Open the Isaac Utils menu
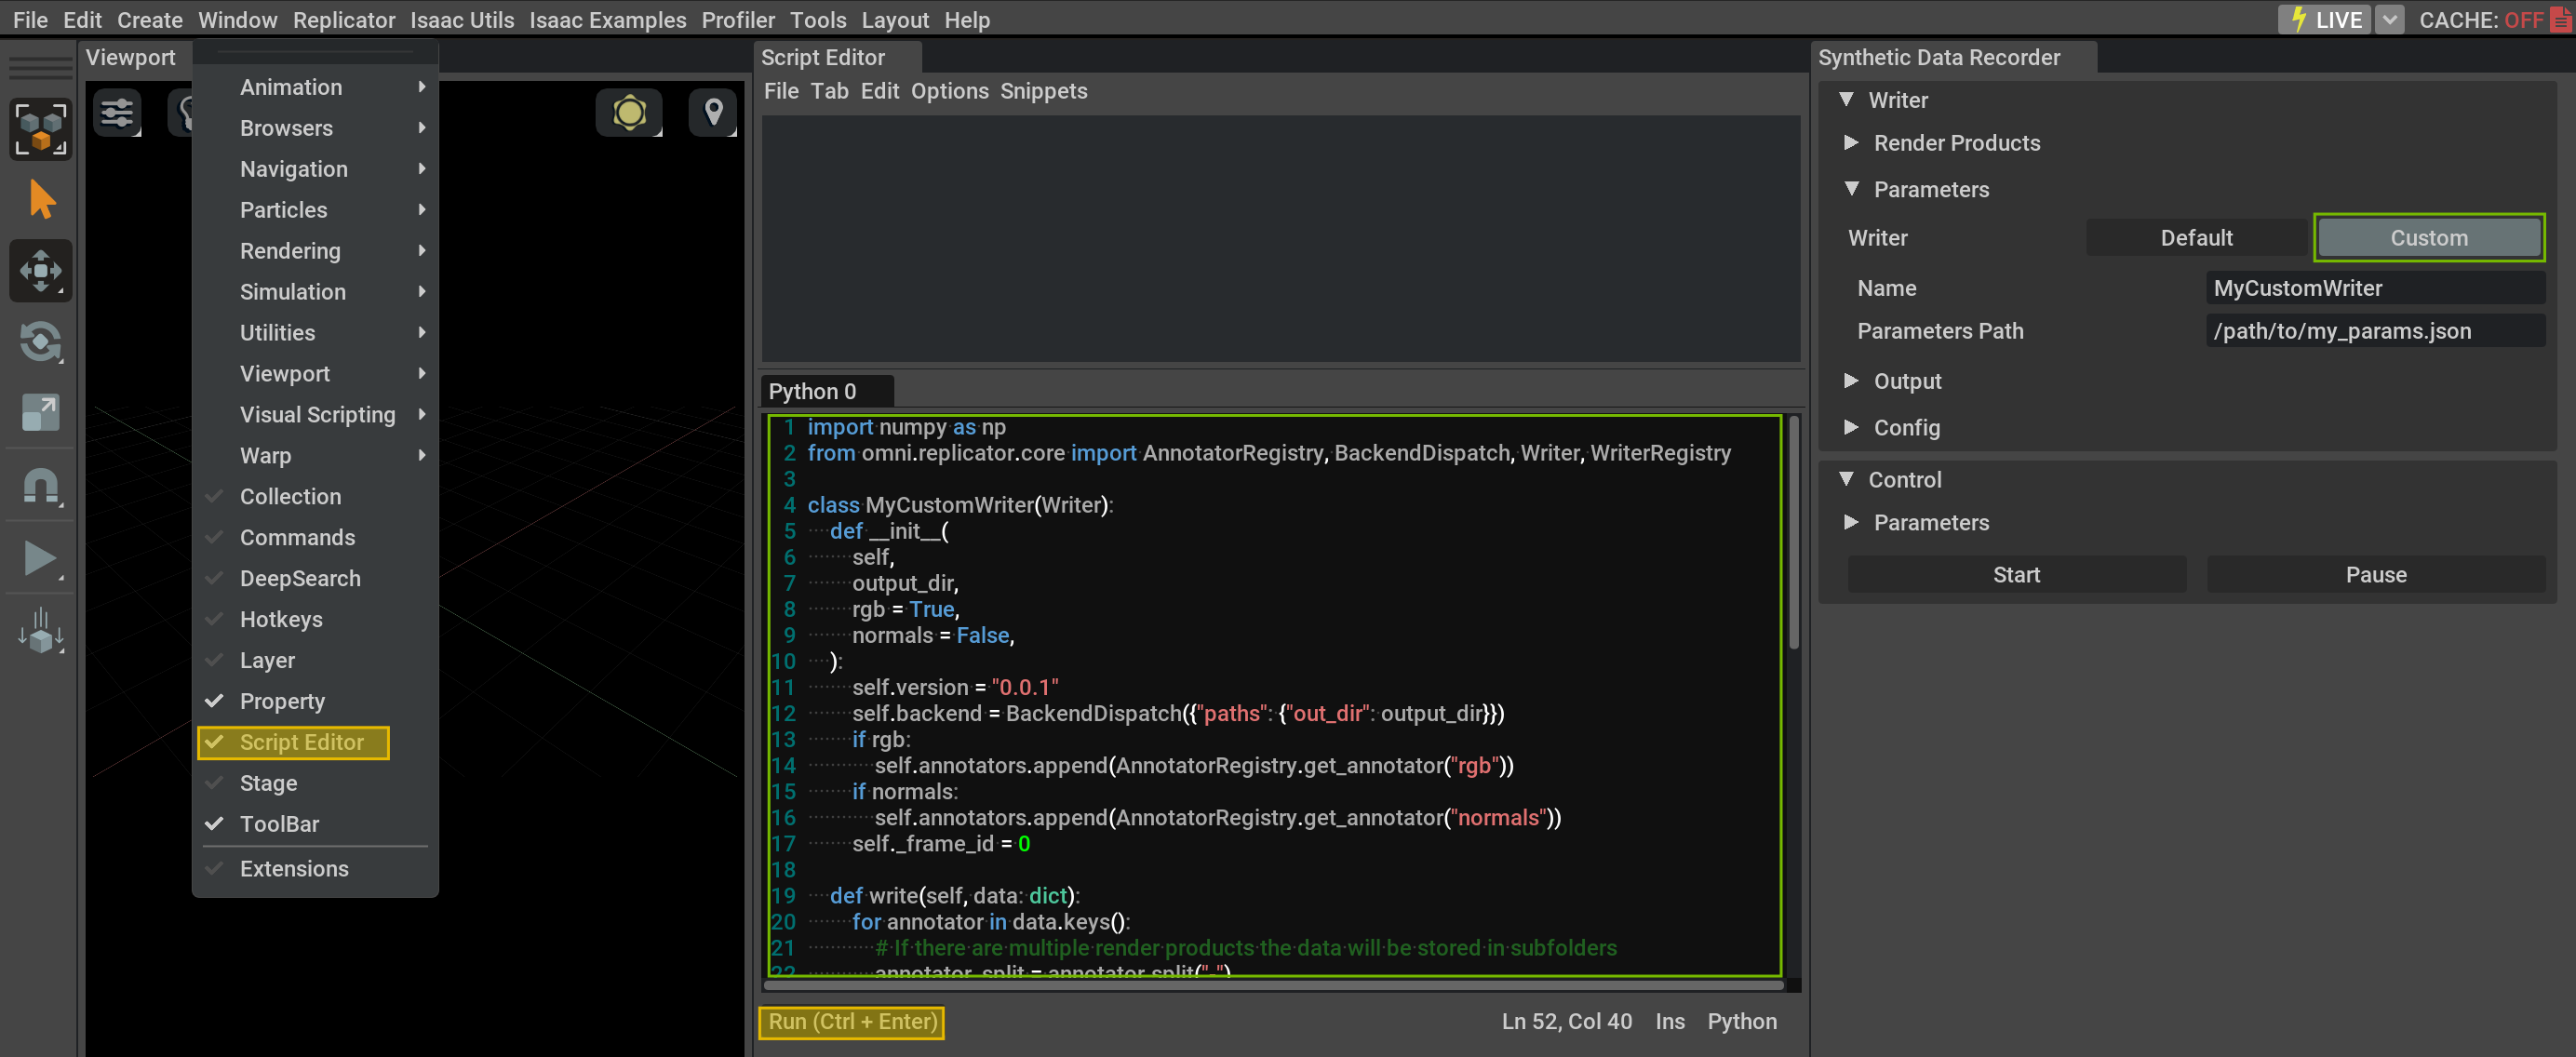This screenshot has width=2576, height=1057. pyautogui.click(x=461, y=19)
